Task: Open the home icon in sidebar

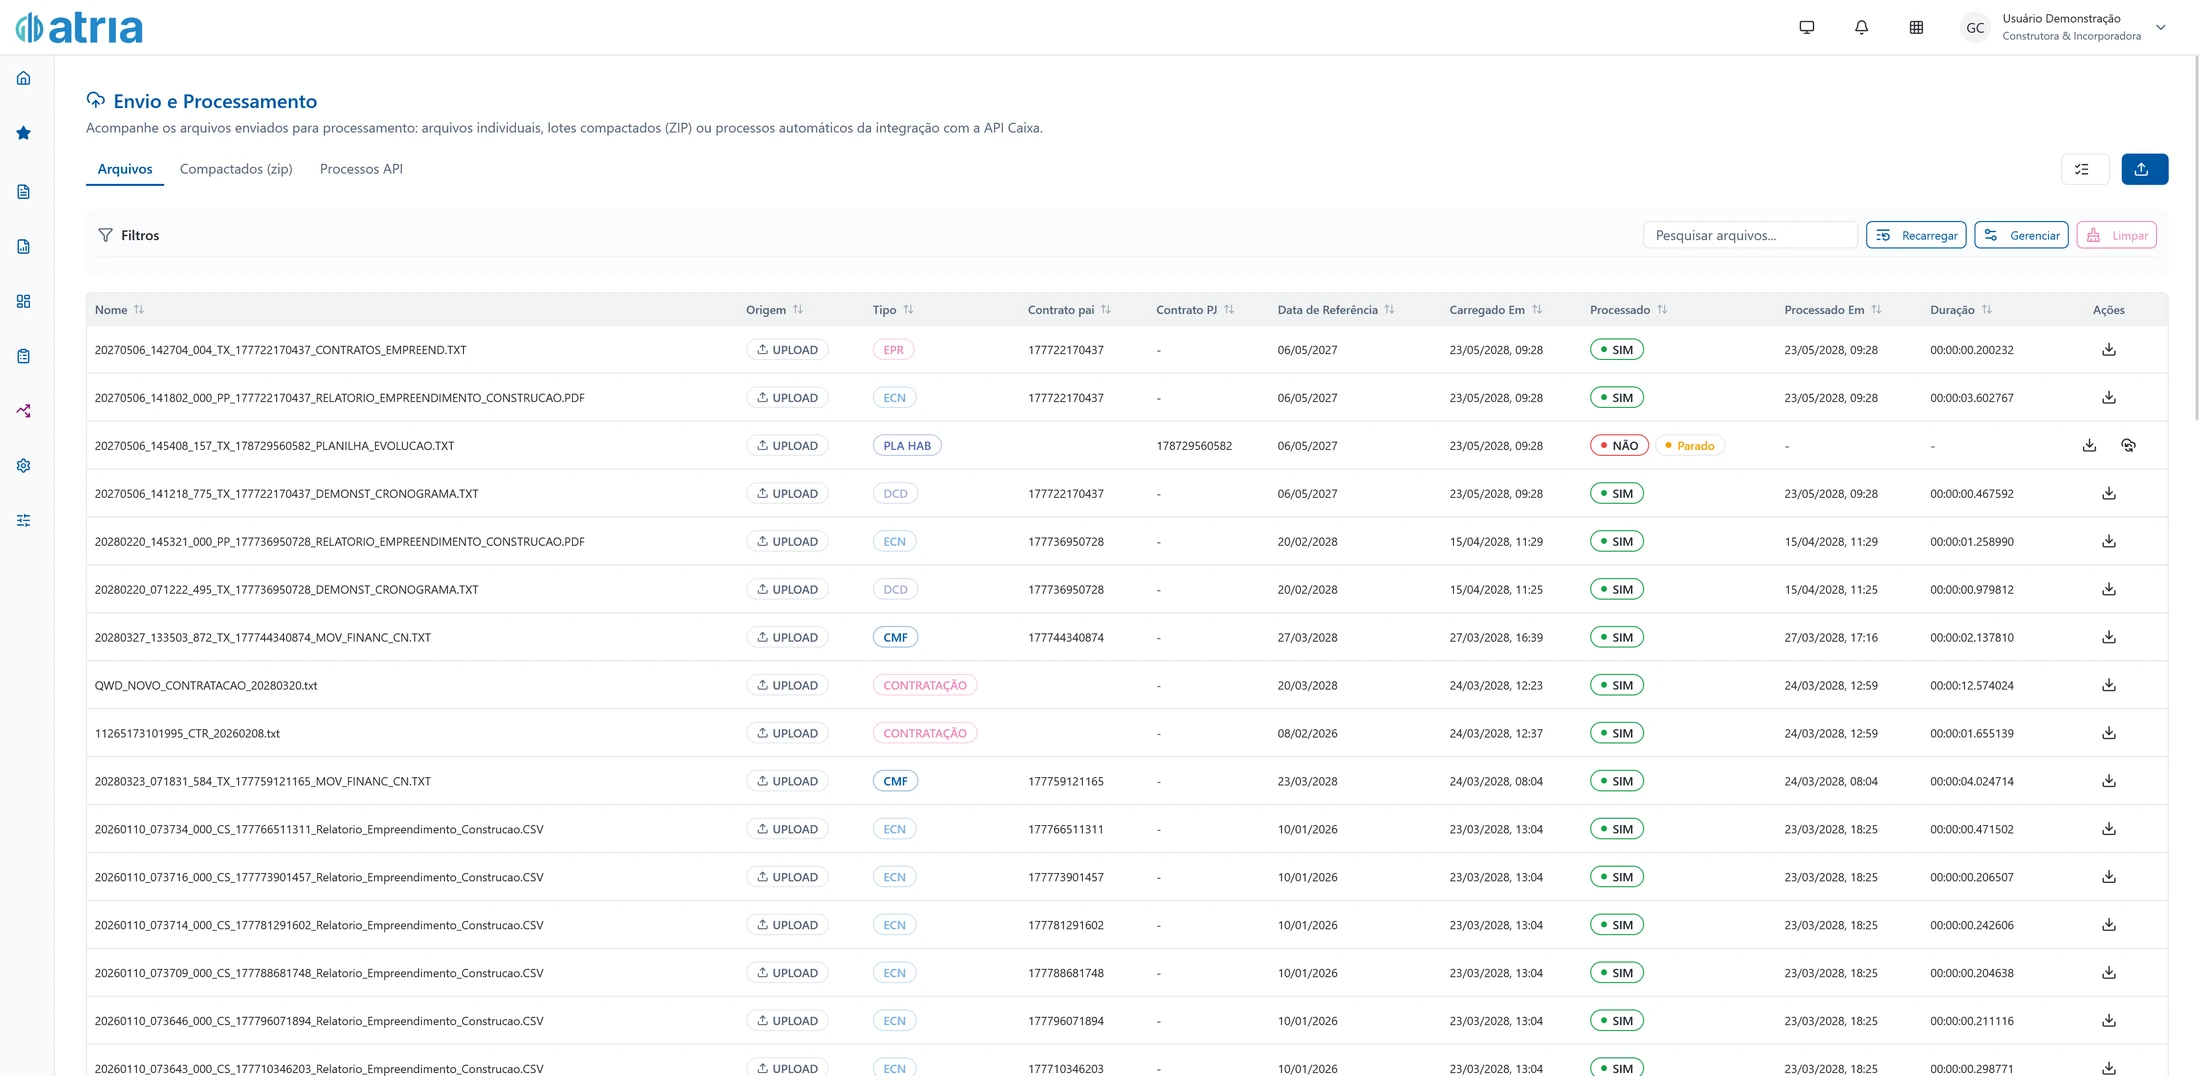Action: pyautogui.click(x=23, y=78)
